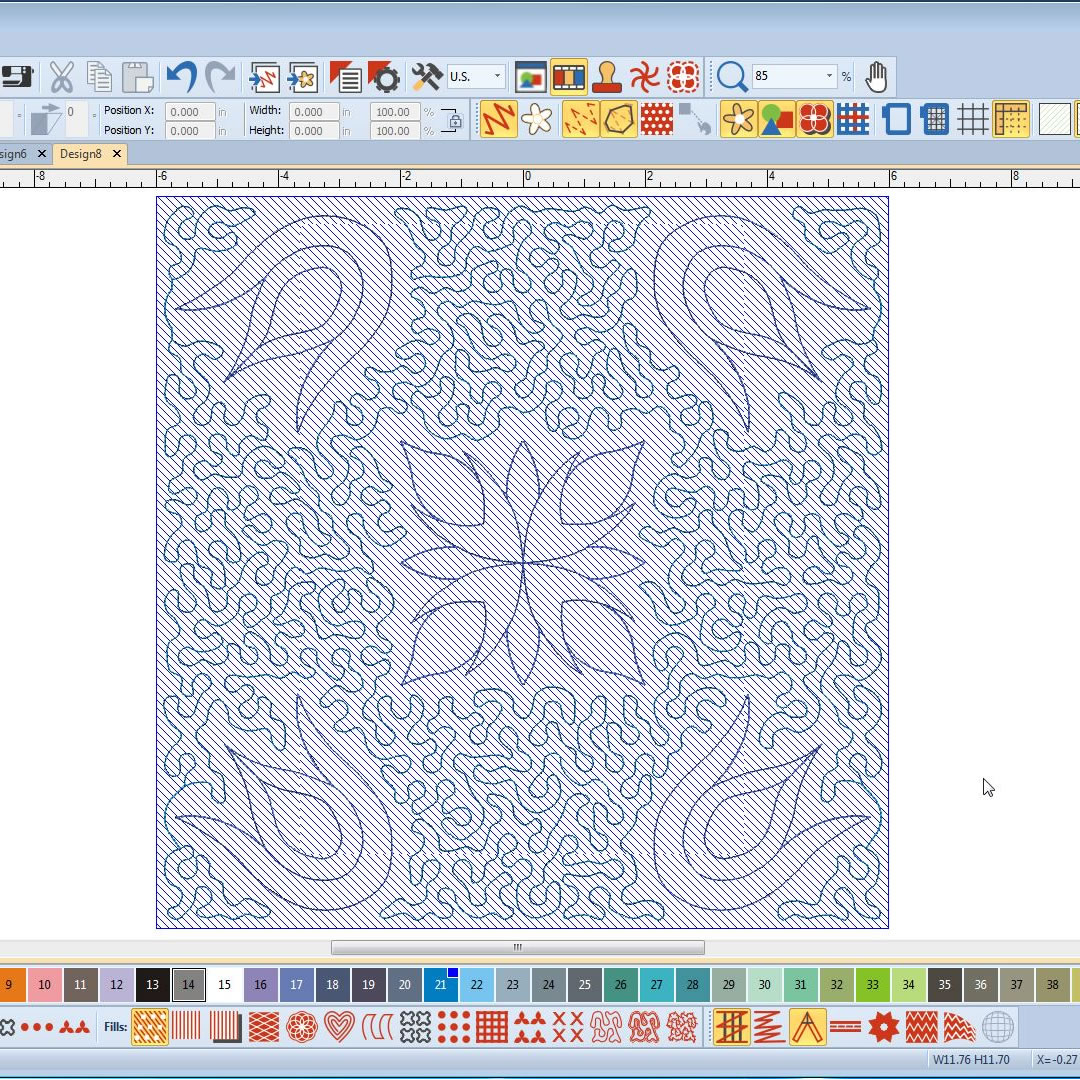Select the red starburst stitch icon
Image resolution: width=1080 pixels, height=1080 pixels.
point(884,1027)
